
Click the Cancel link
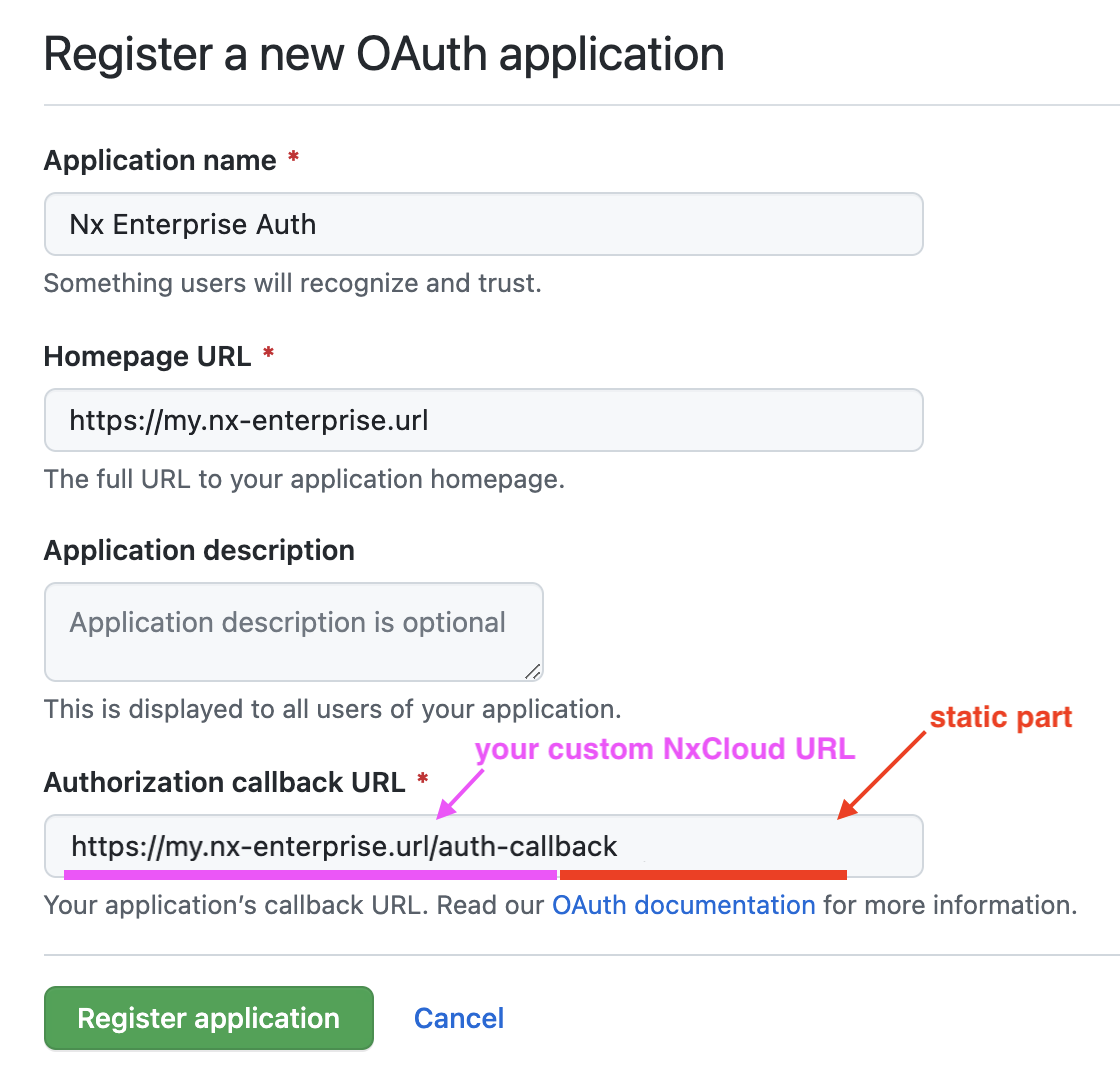(459, 1018)
